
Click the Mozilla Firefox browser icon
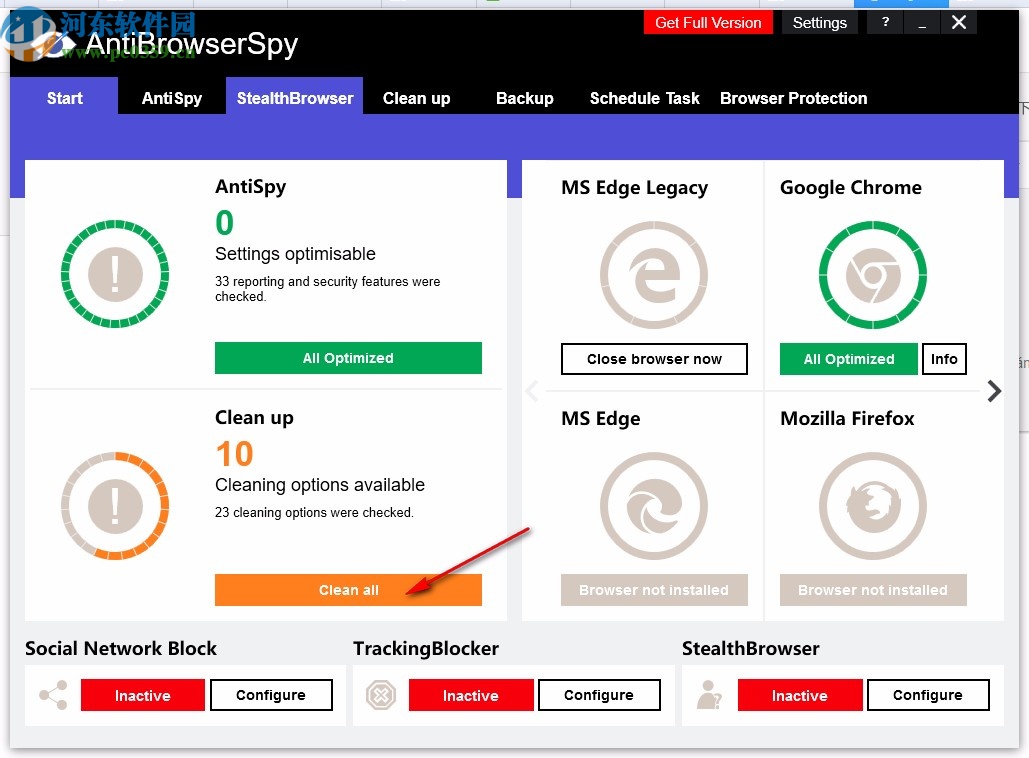pos(872,505)
